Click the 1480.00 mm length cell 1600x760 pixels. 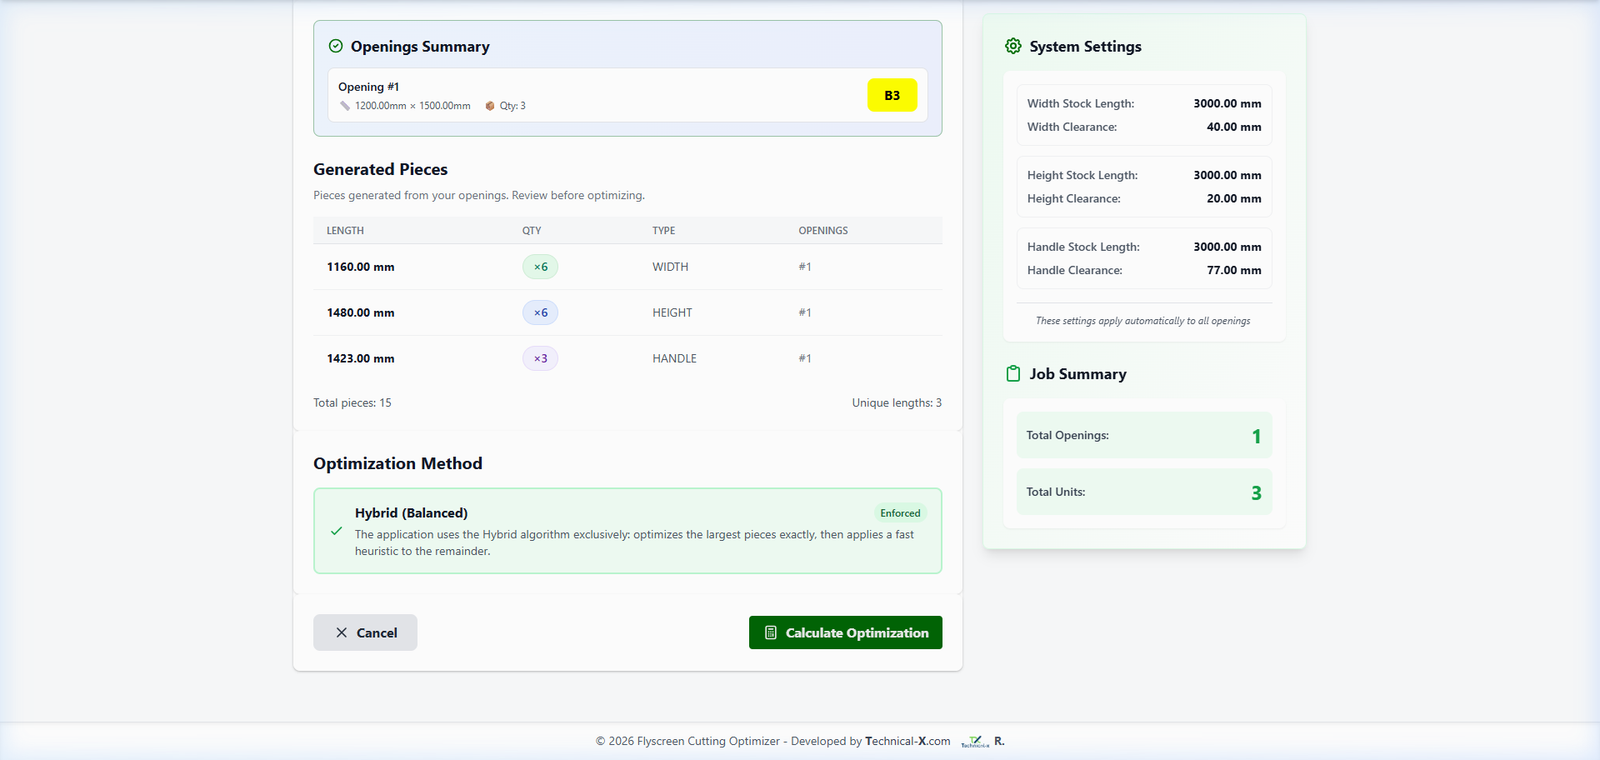pyautogui.click(x=361, y=313)
